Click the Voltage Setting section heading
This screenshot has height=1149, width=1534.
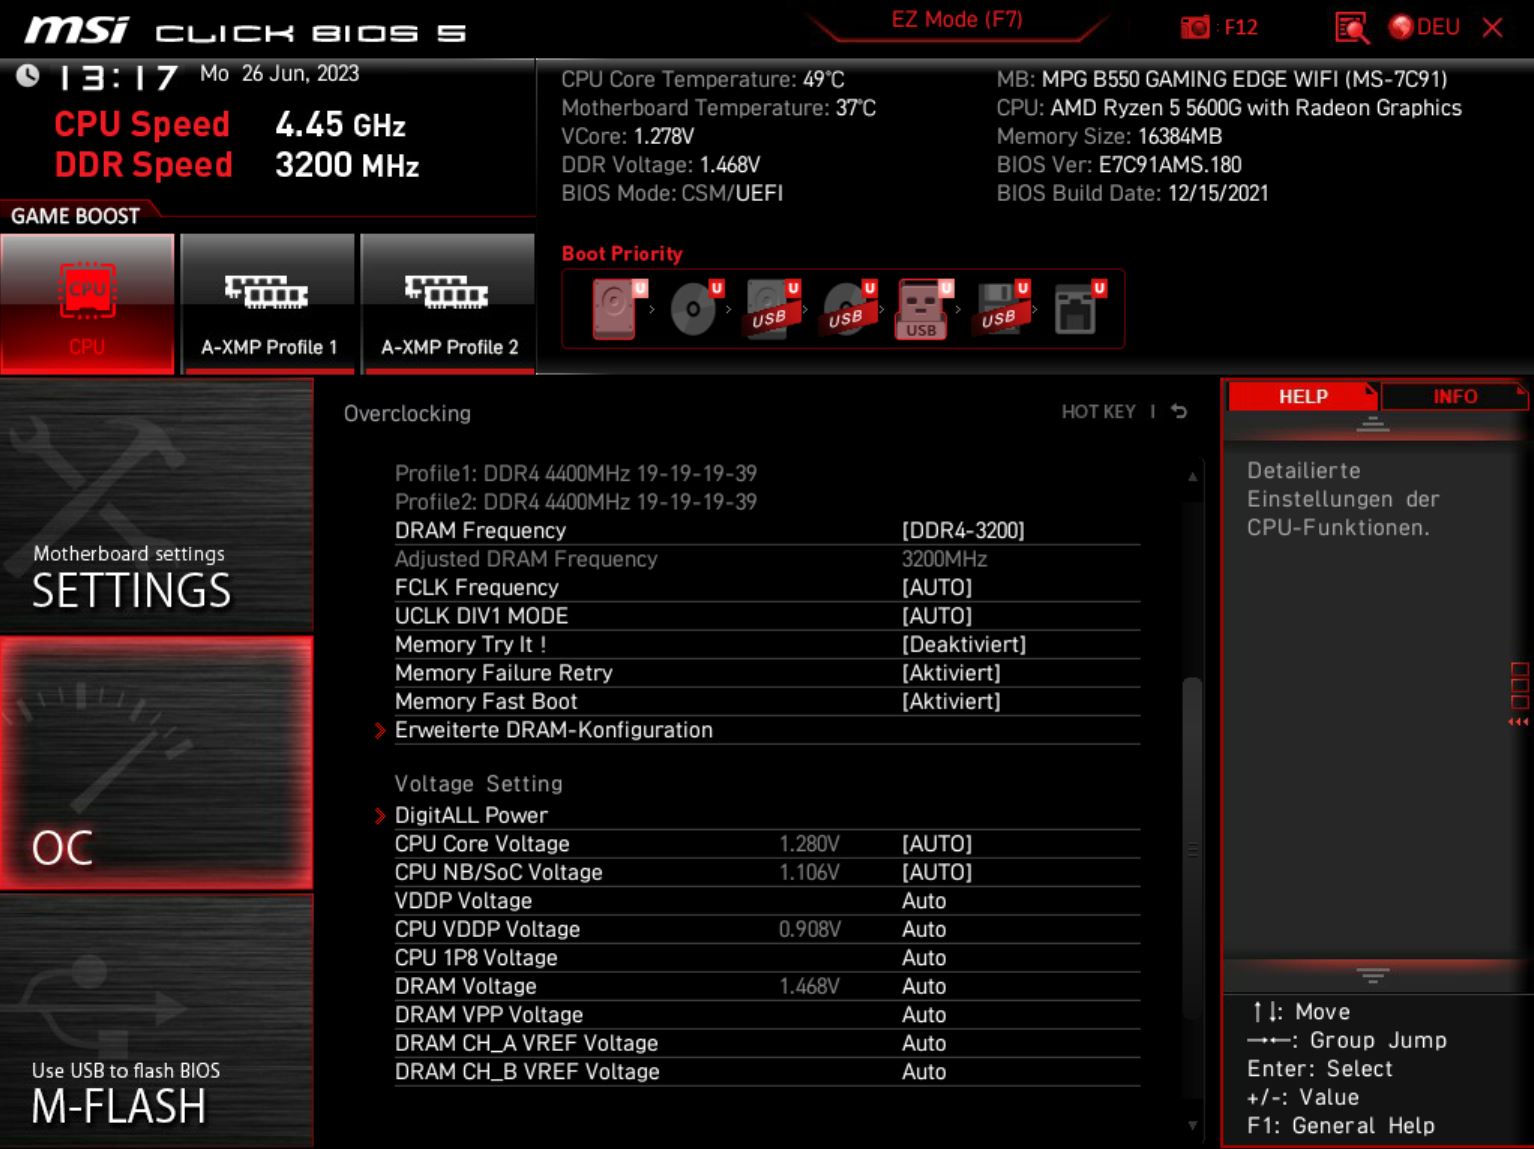(478, 784)
